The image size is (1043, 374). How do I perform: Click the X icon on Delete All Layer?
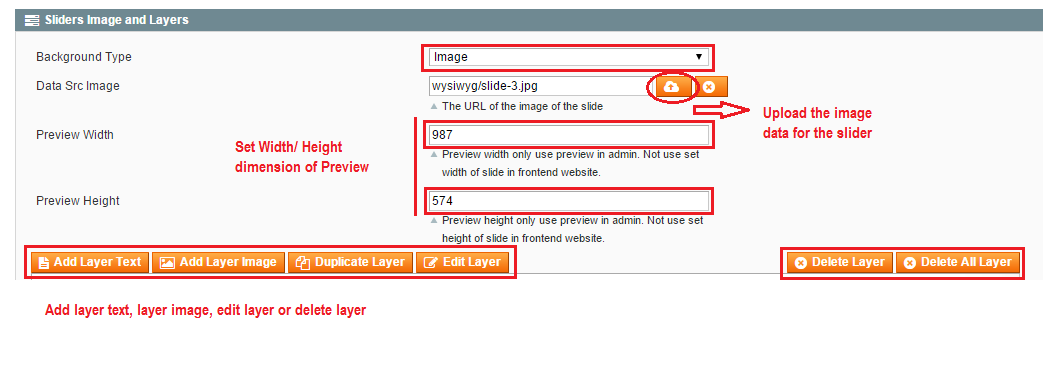[910, 263]
